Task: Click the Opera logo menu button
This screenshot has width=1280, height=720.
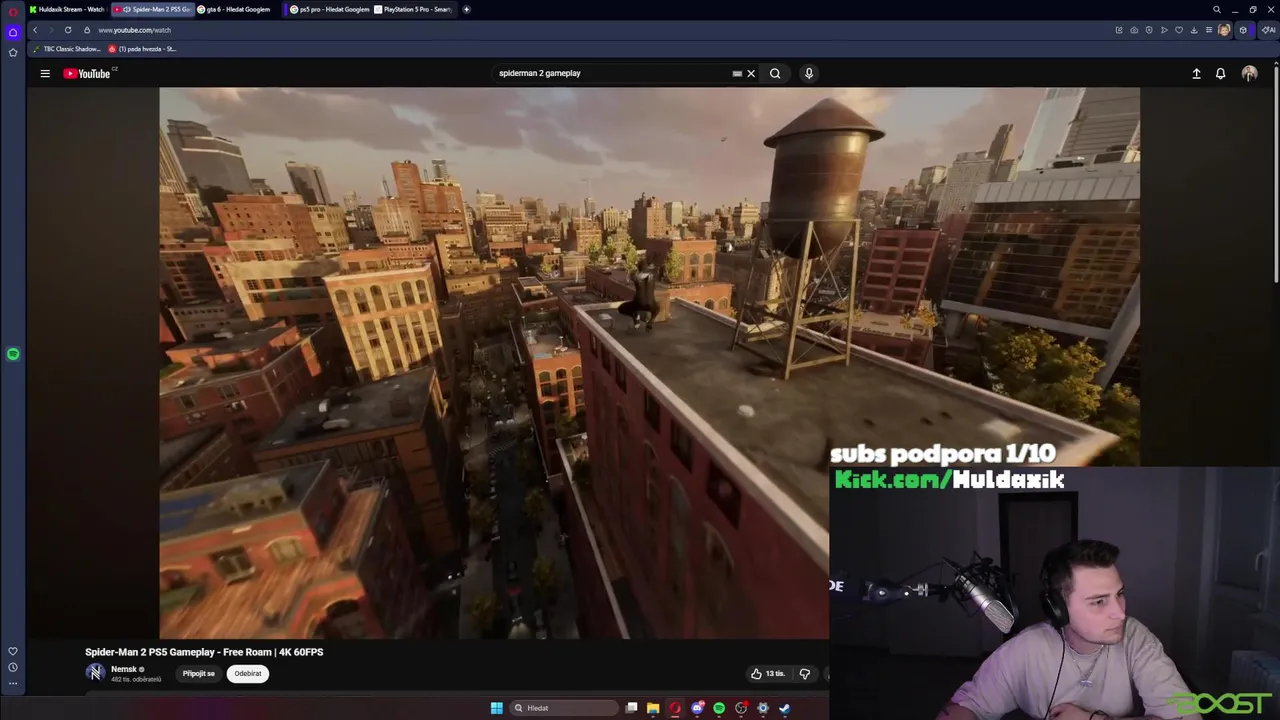Action: pos(13,10)
